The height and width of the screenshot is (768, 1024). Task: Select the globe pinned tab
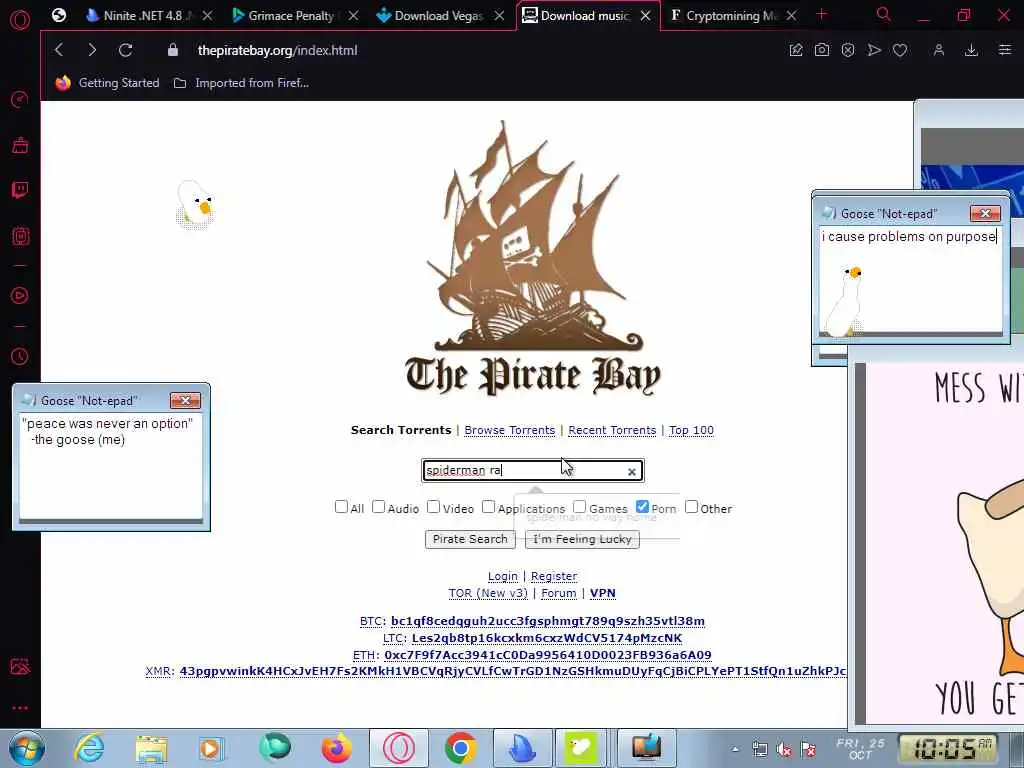pyautogui.click(x=59, y=15)
